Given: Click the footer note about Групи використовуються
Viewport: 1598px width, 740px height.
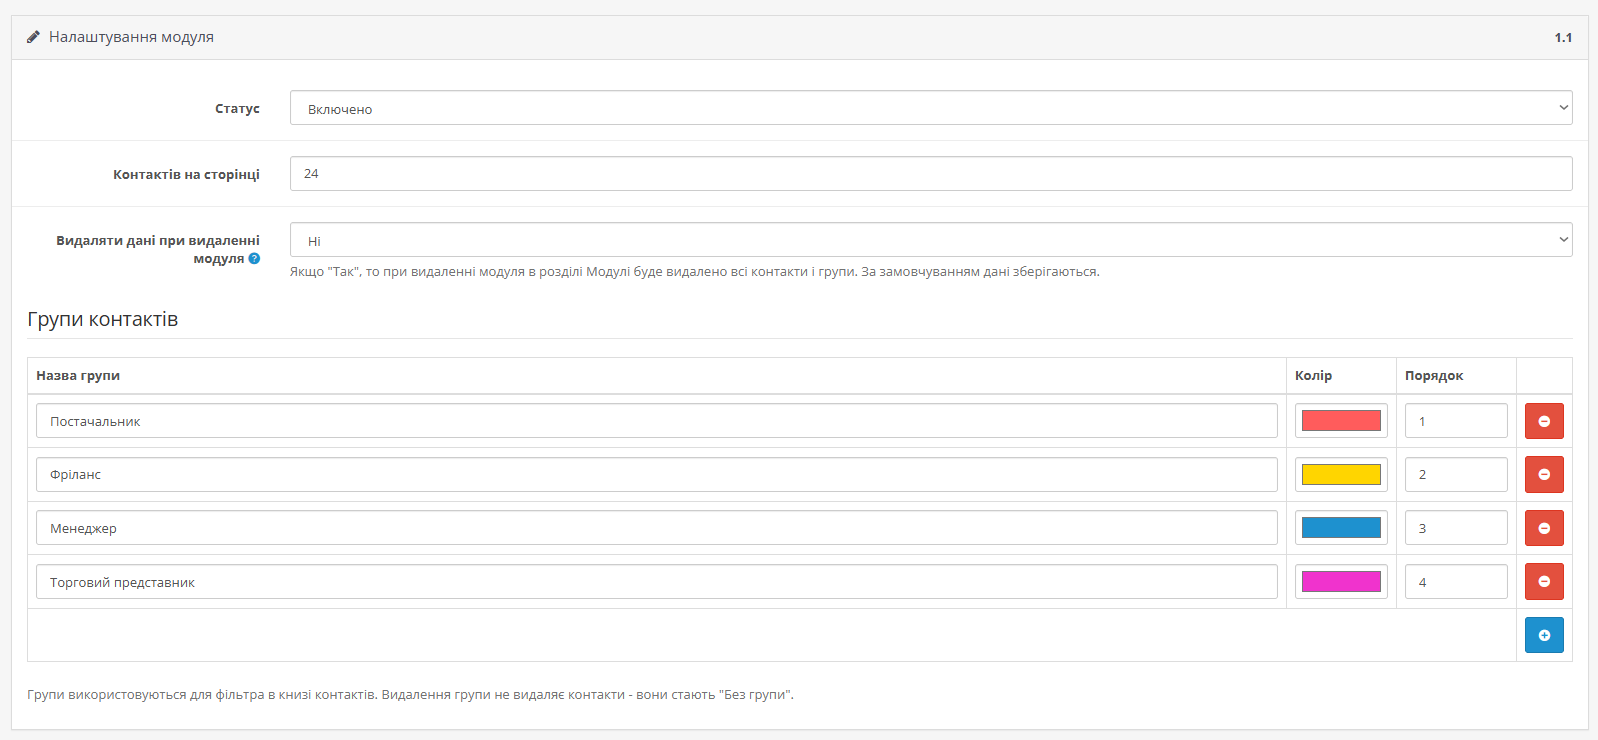Looking at the screenshot, I should [410, 694].
